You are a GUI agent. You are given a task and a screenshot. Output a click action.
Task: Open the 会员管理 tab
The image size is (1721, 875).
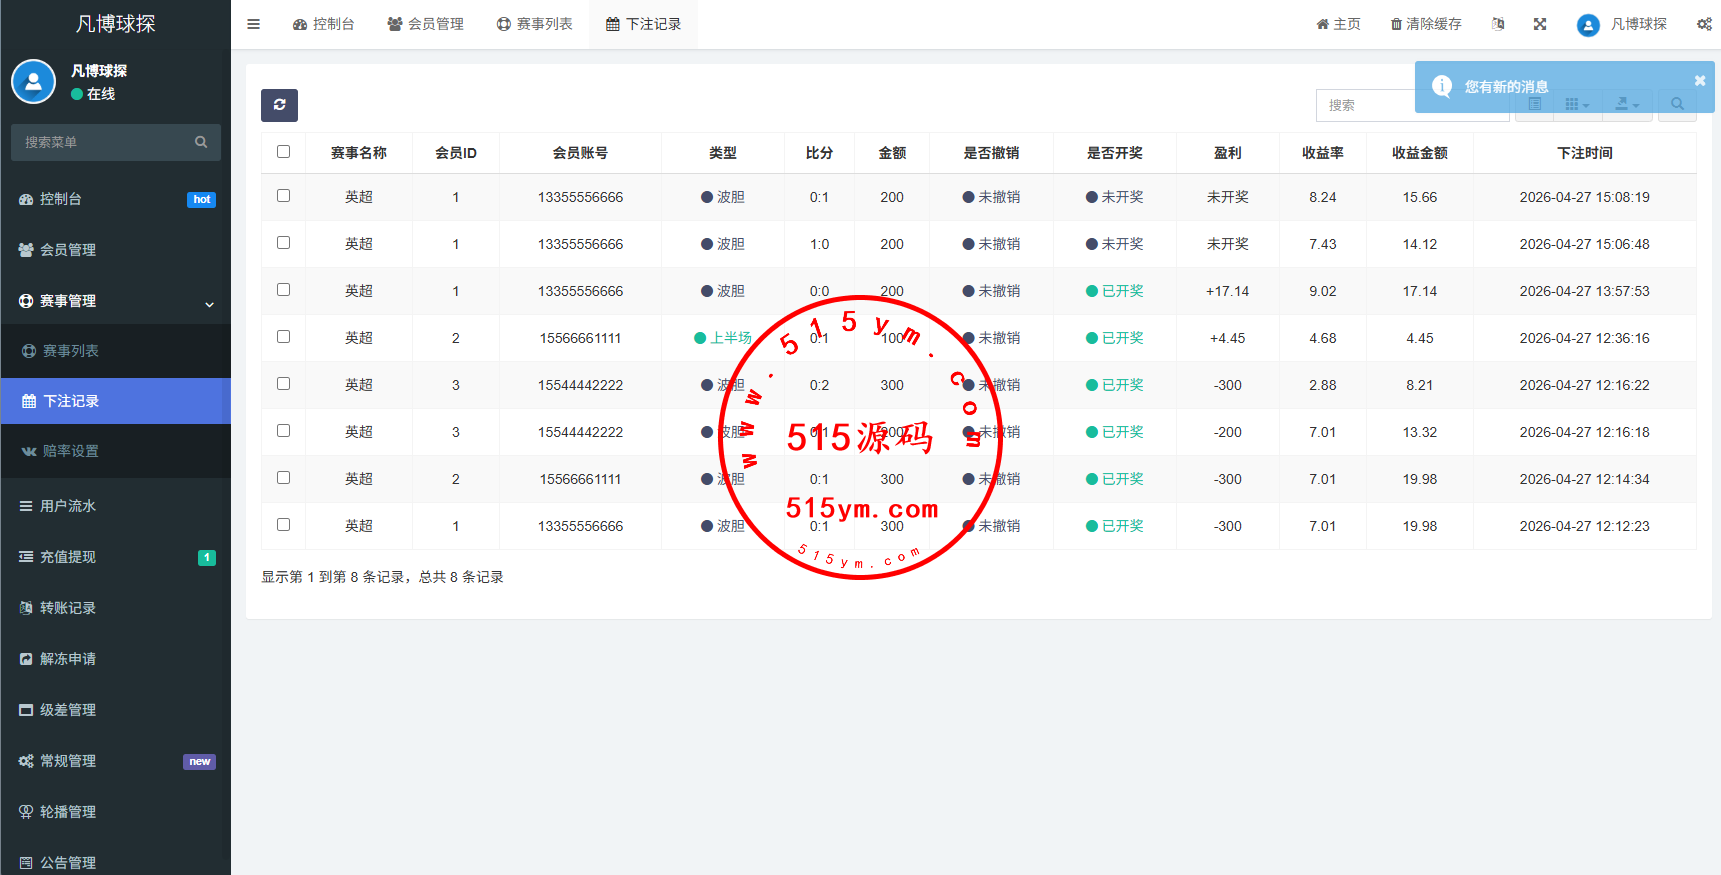point(426,24)
